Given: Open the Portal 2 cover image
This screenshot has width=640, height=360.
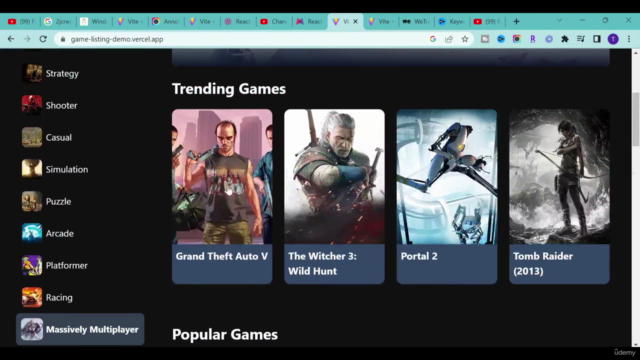Looking at the screenshot, I should (x=447, y=176).
